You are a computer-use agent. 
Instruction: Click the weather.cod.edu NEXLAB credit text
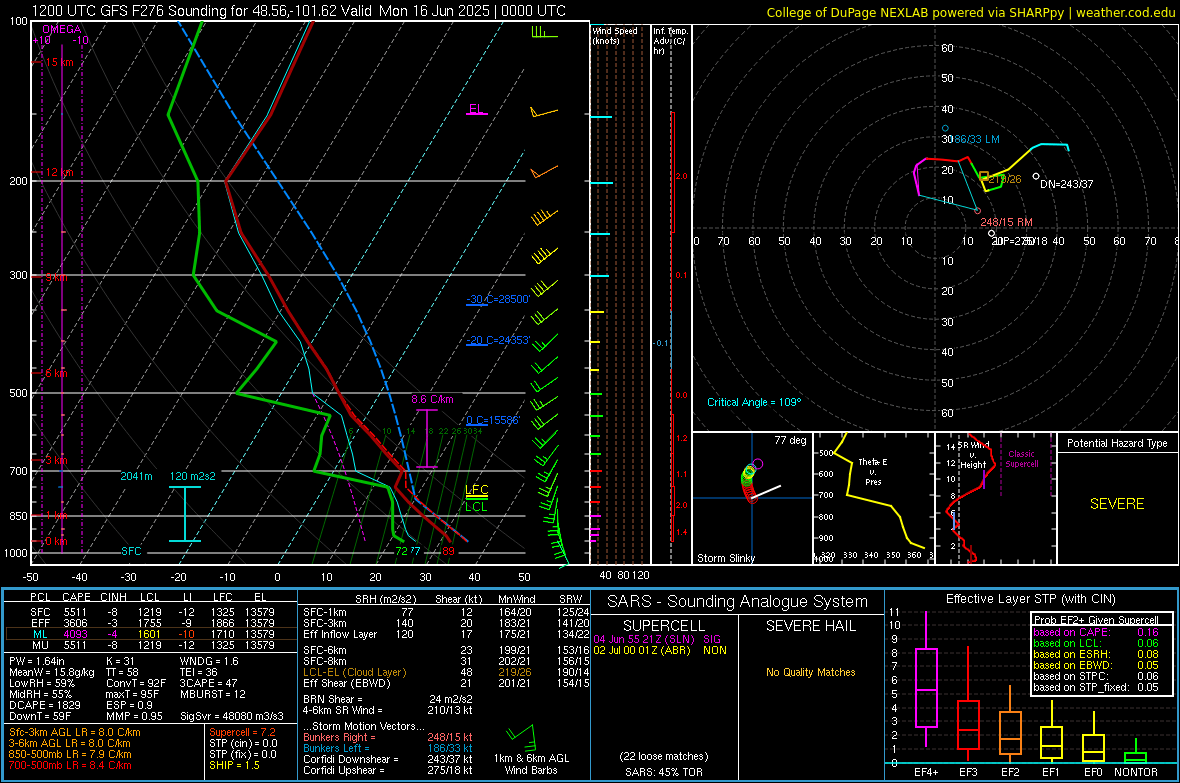[970, 12]
